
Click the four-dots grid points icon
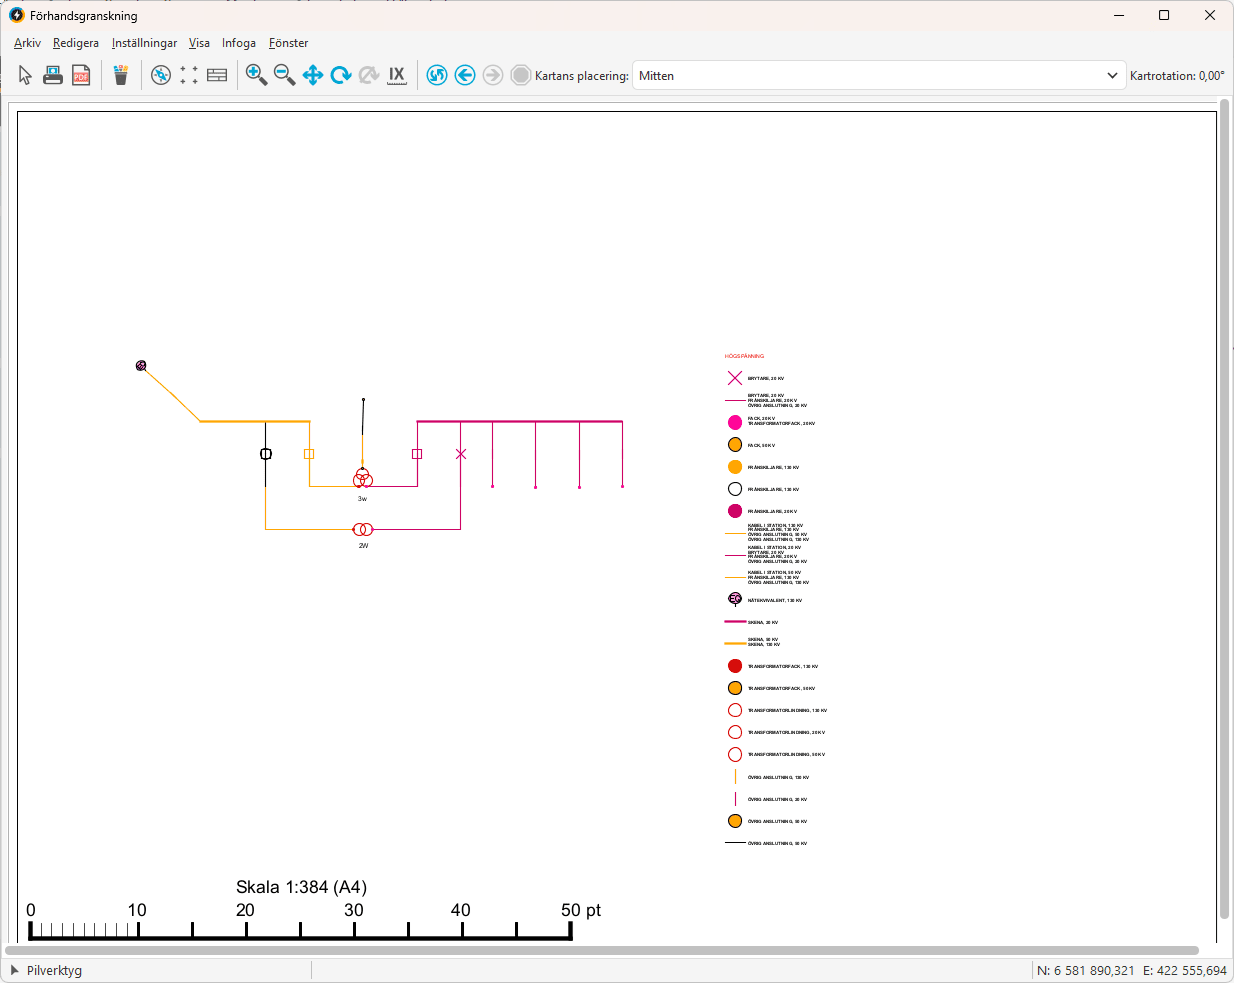(189, 75)
